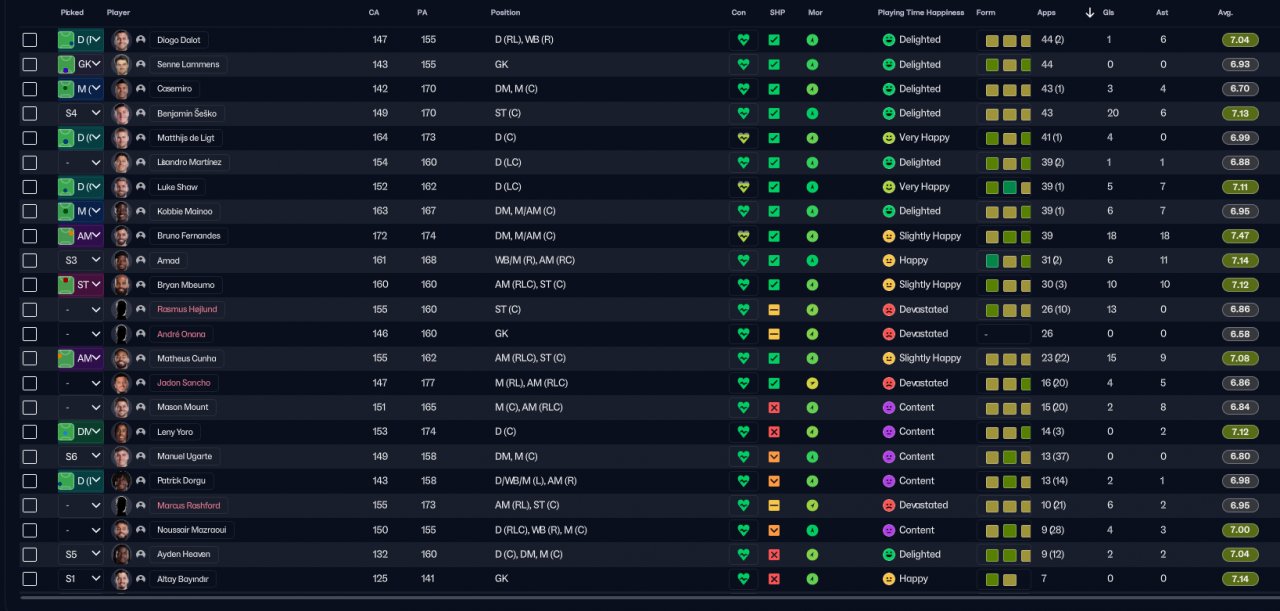Viewport: 1280px width, 611px height.
Task: Open Patrick Dorgu's player name link
Action: click(183, 481)
